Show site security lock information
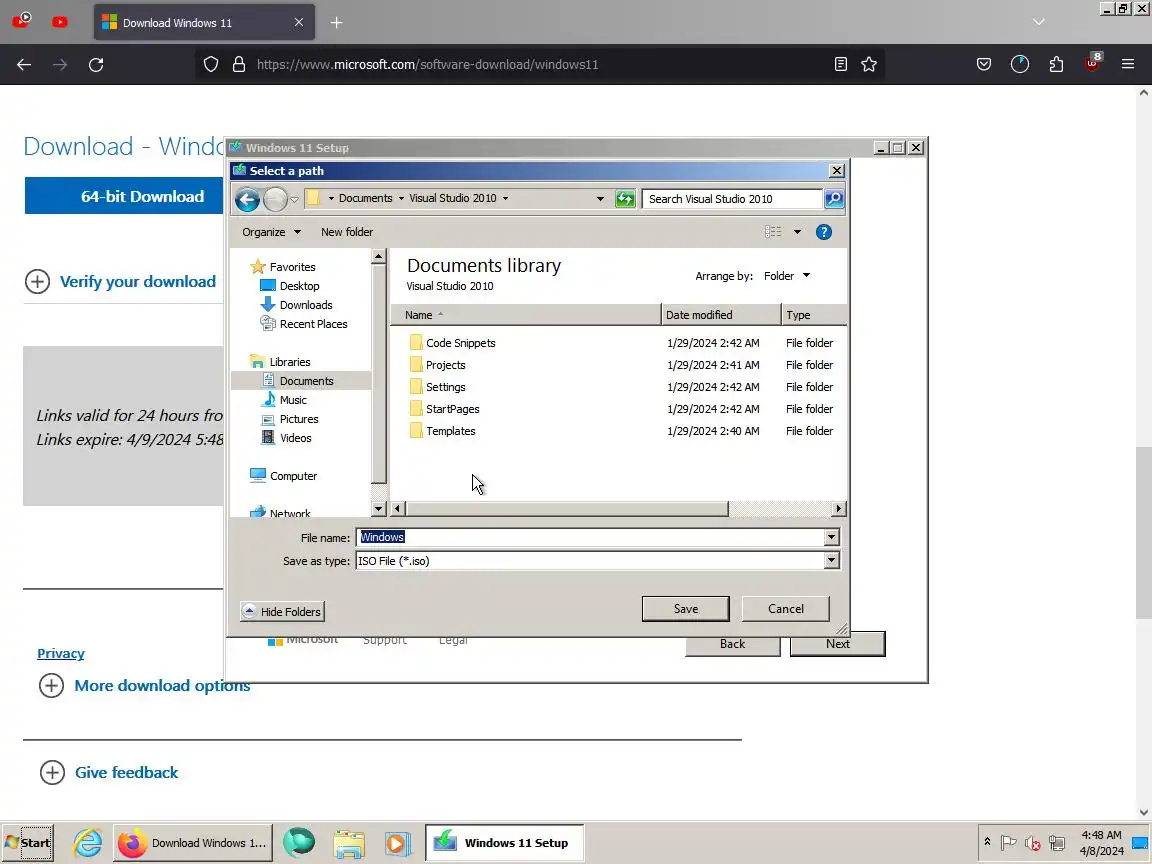Viewport: 1152px width, 864px height. click(x=239, y=65)
